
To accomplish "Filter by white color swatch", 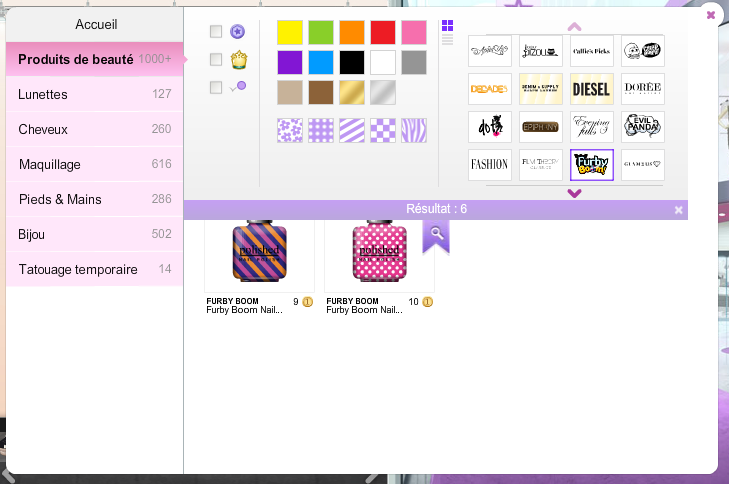I will 383,62.
